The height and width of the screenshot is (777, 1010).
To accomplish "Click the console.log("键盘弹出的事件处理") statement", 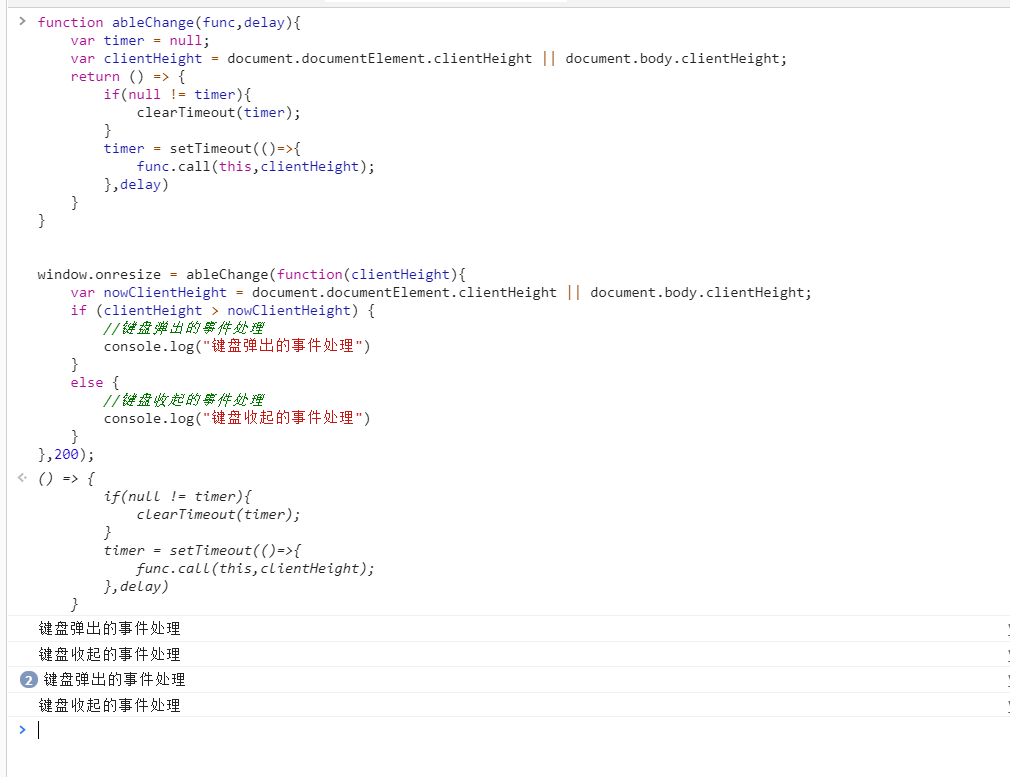I will point(237,346).
